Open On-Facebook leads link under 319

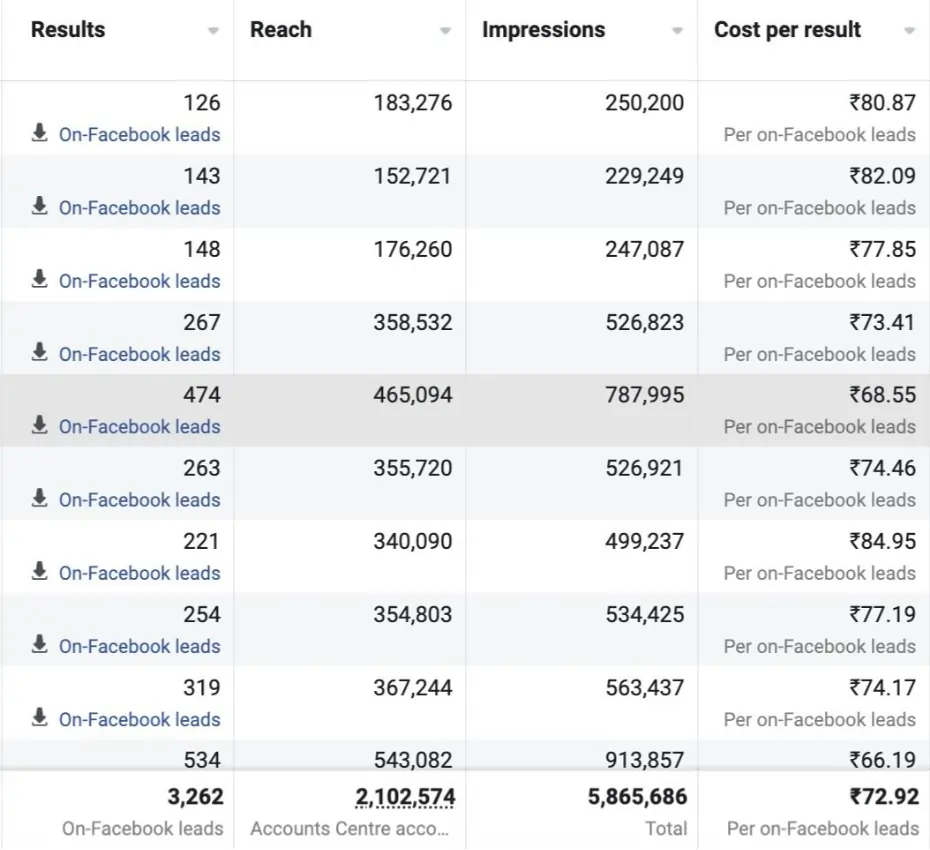pos(139,720)
